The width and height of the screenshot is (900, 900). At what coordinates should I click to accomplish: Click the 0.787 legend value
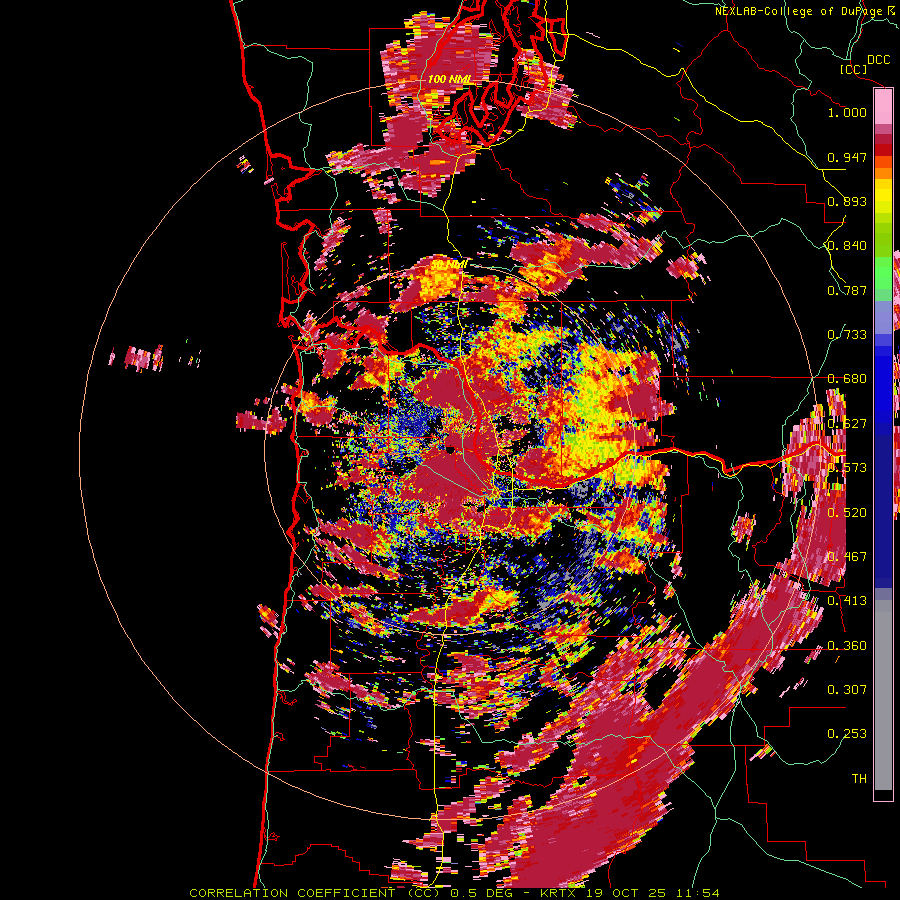pos(847,290)
